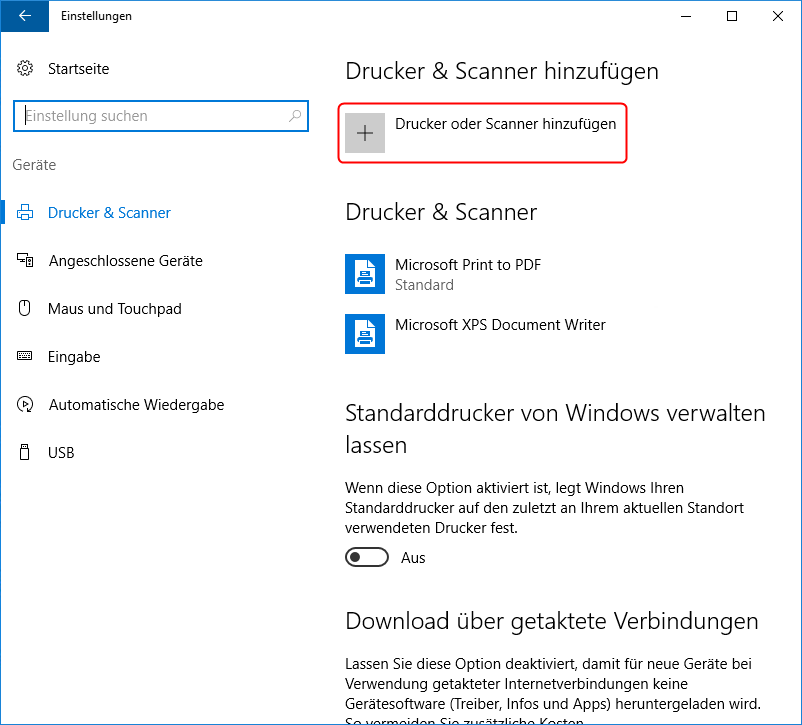Click the Maus und Touchpad mouse icon

(25, 309)
